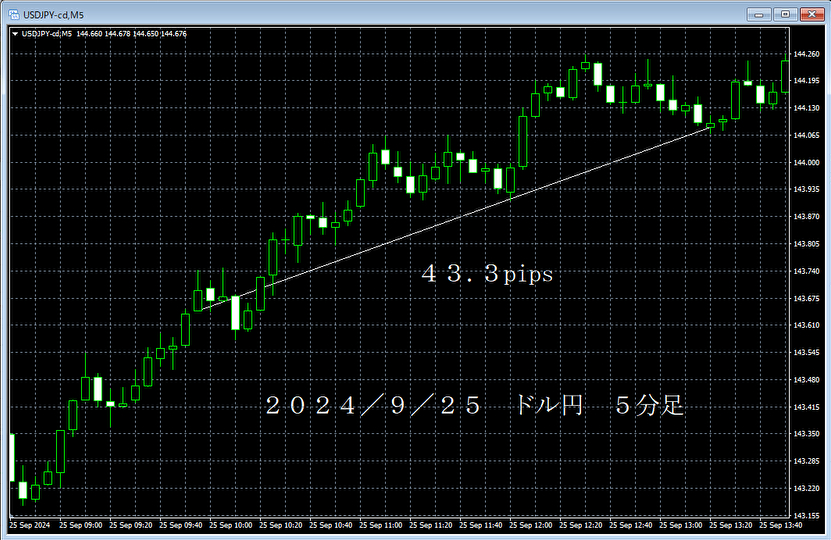Click the 144.065 price scale value
Image resolution: width=831 pixels, height=540 pixels.
point(807,135)
